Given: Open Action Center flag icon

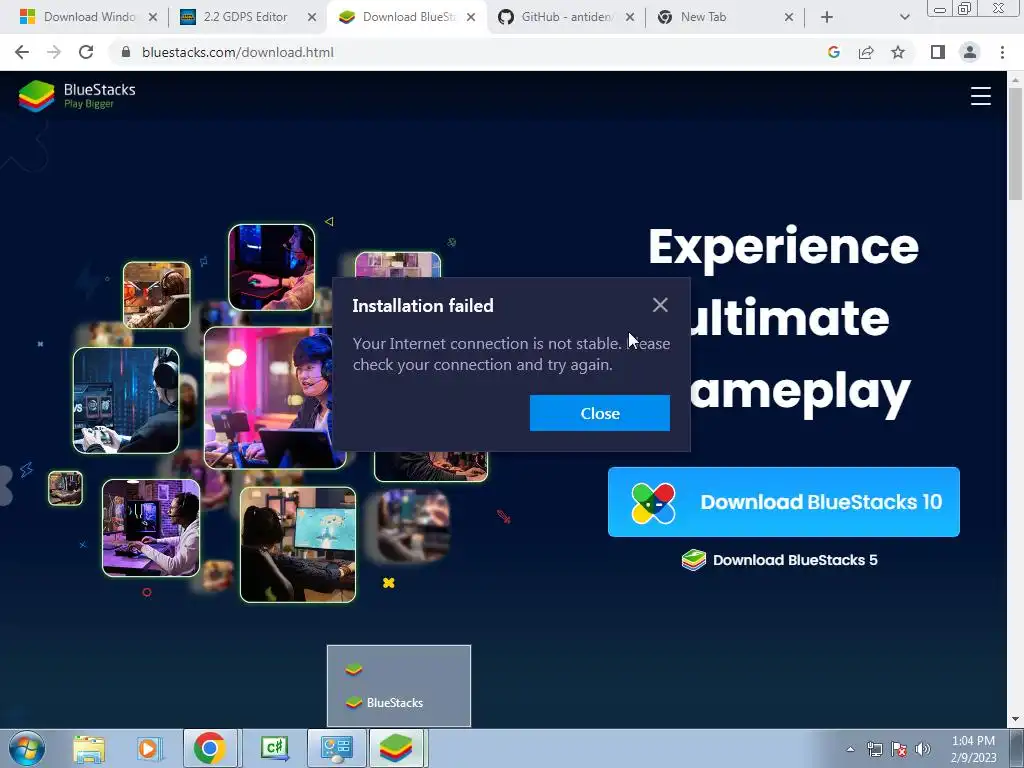Looking at the screenshot, I should (x=899, y=749).
